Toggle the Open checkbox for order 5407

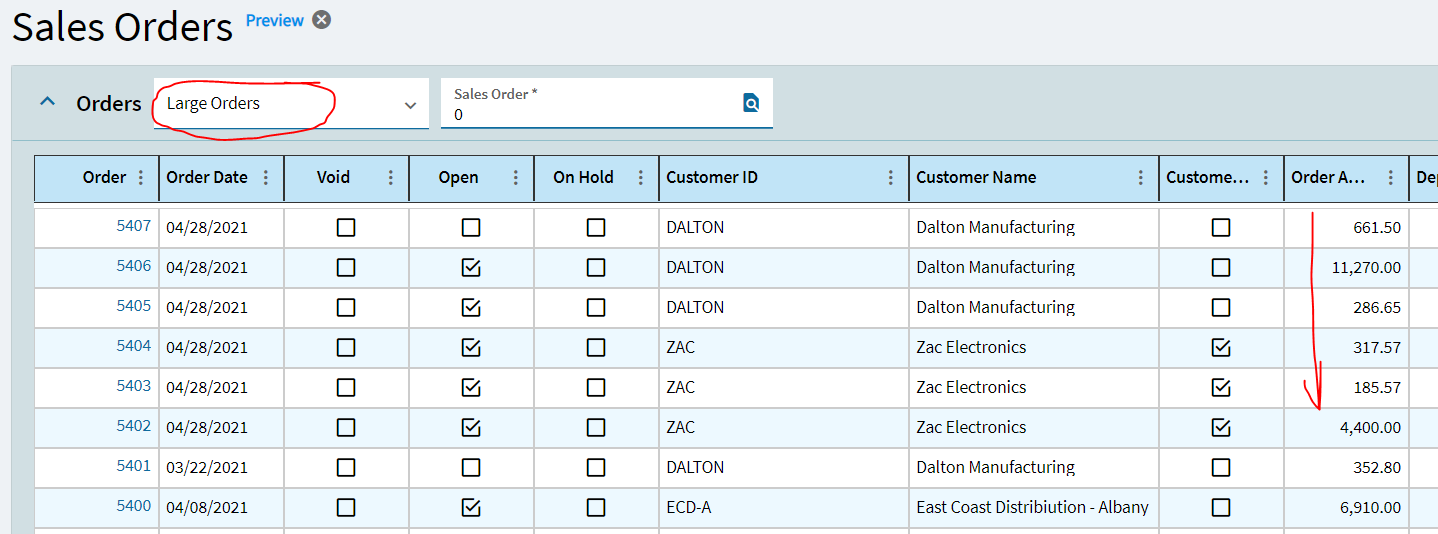tap(471, 228)
